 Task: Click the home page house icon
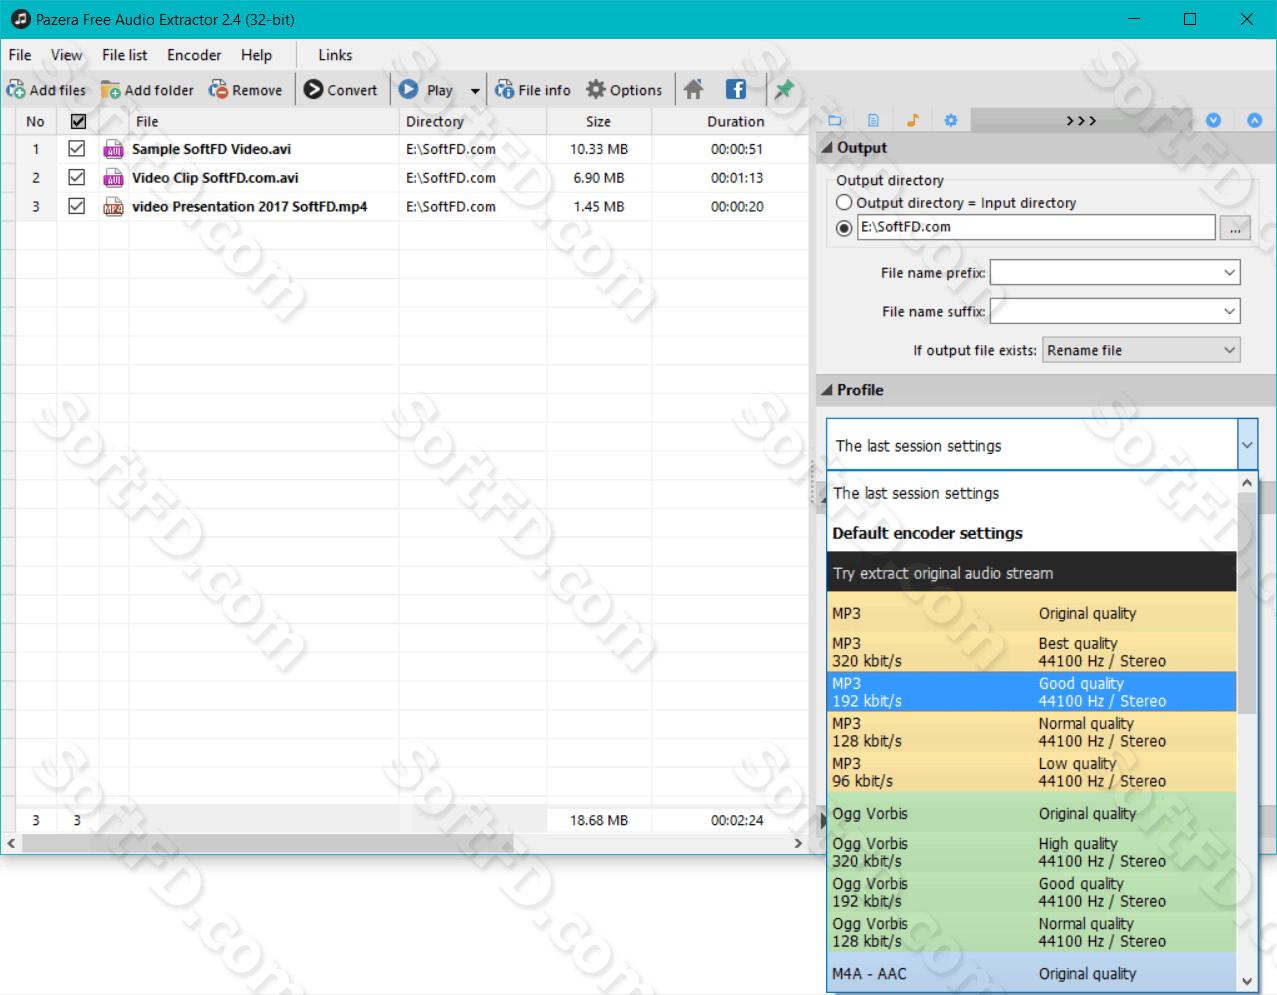693,89
